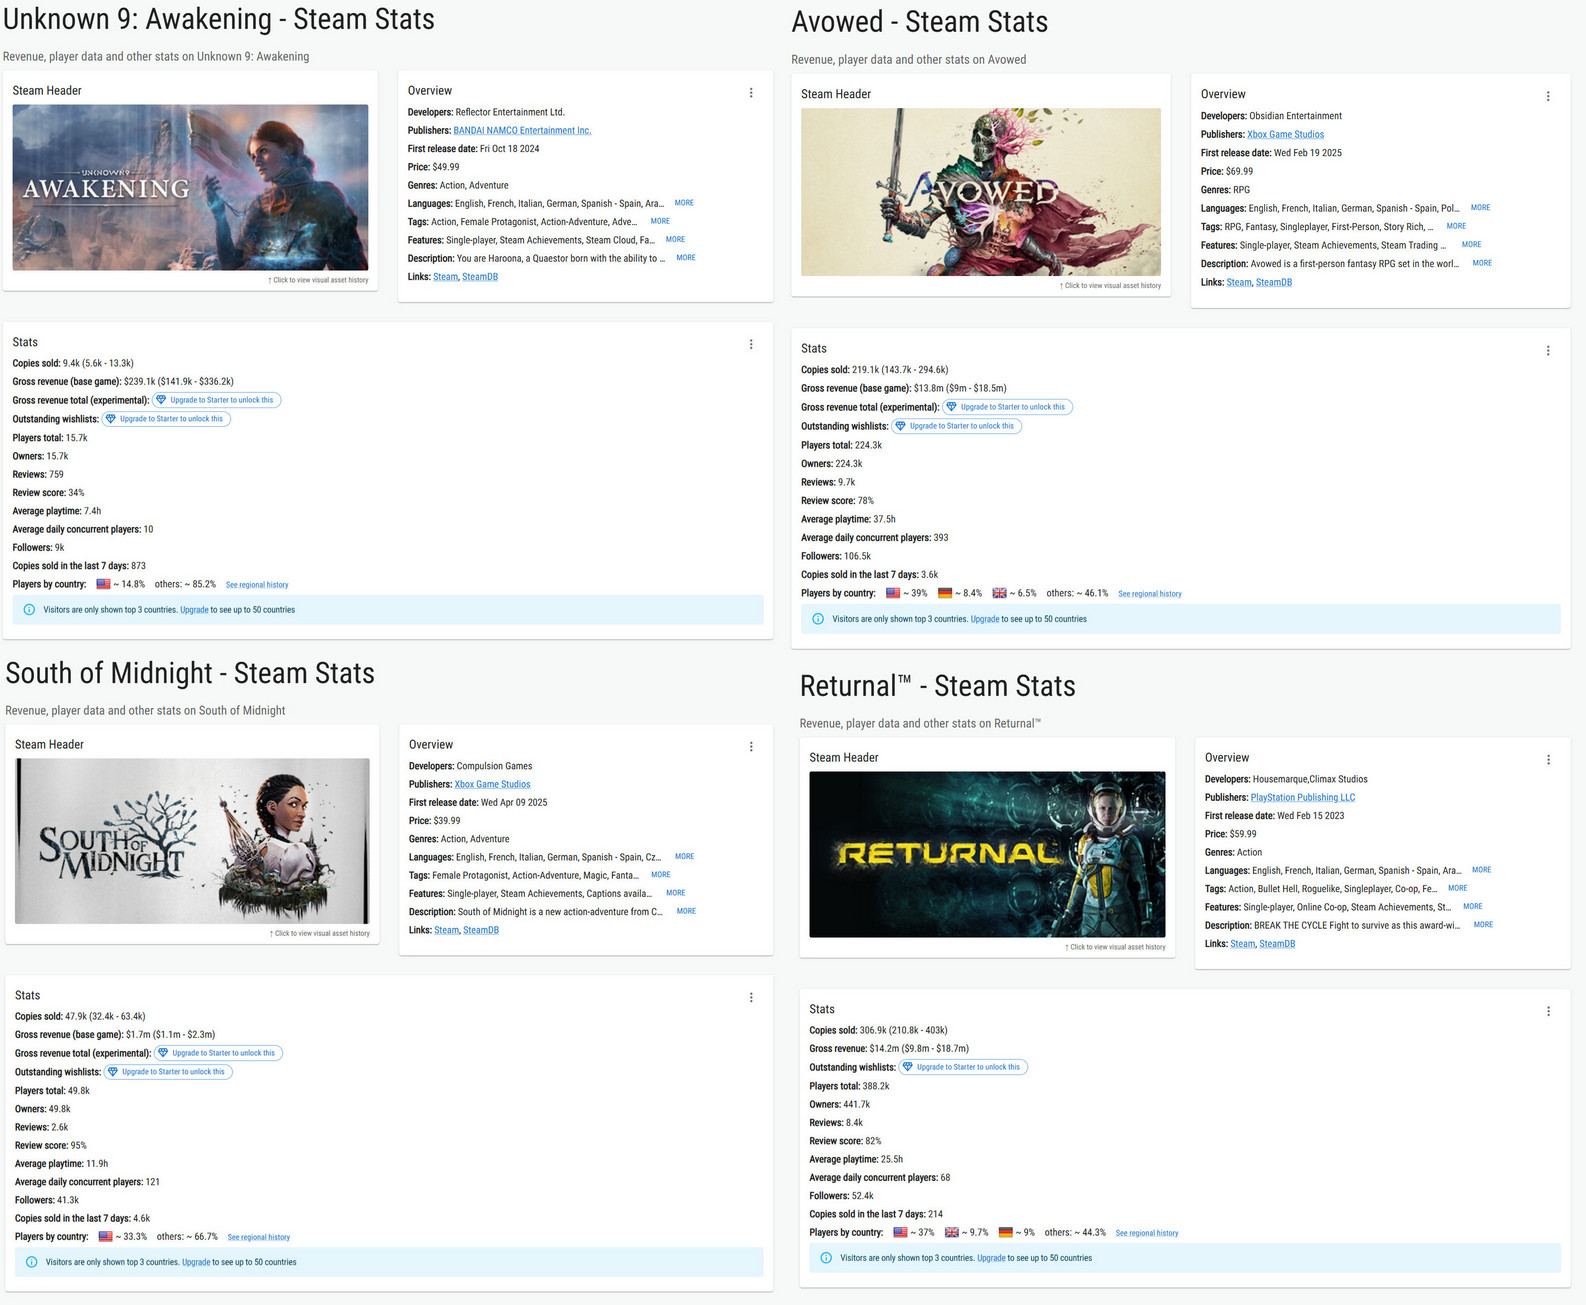Unlock Unknown 9 outstanding wishlists via Upgrade
Screen dimensions: 1586x1305
[x=166, y=419]
